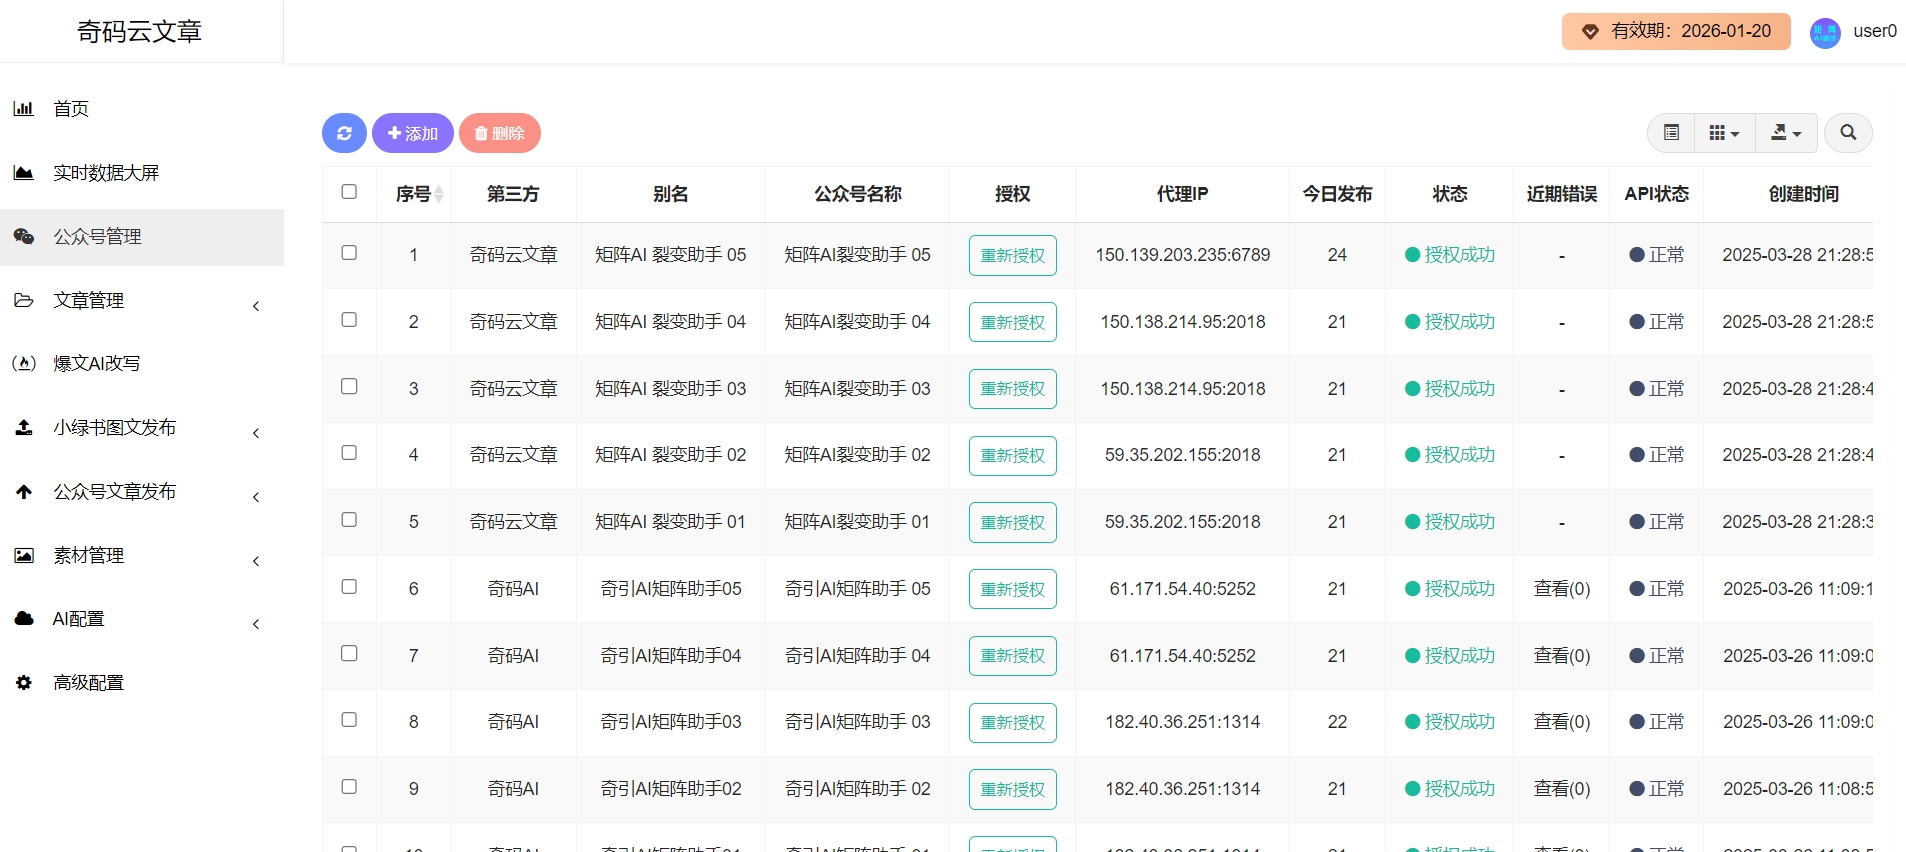Check the select-all checkbox in table header
Viewport: 1906px width, 852px height.
click(349, 192)
